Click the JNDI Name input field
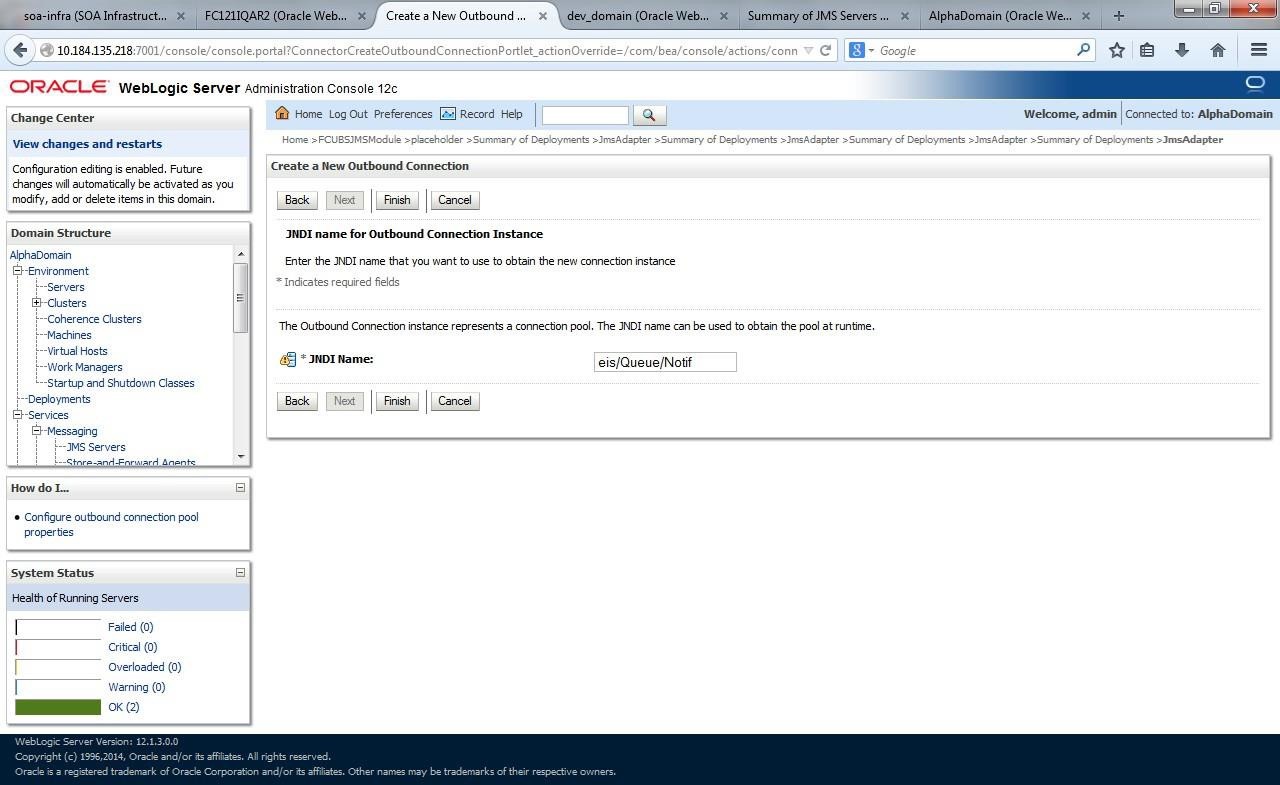Viewport: 1280px width, 785px height. [665, 362]
